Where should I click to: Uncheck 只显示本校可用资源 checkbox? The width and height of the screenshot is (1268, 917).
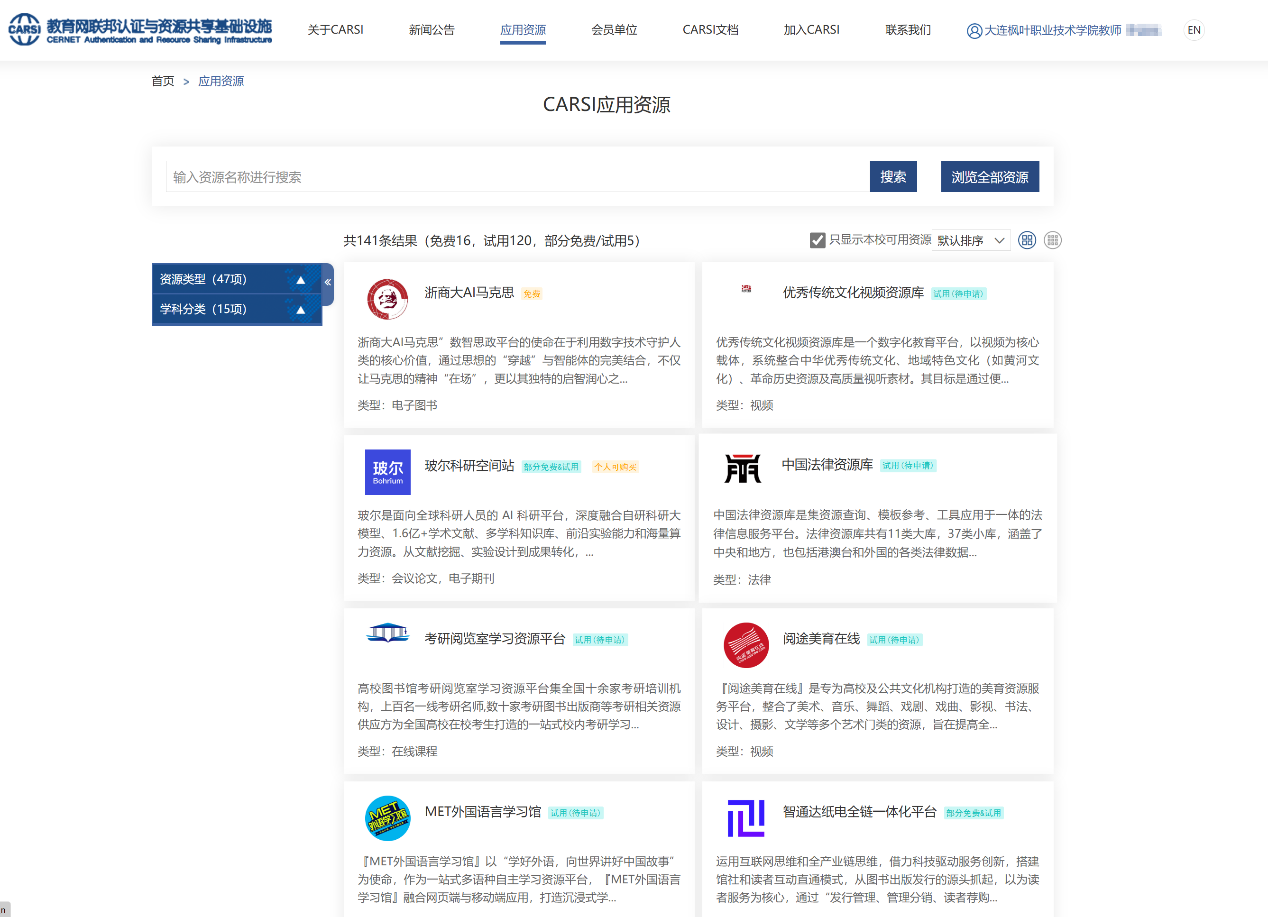(x=818, y=240)
